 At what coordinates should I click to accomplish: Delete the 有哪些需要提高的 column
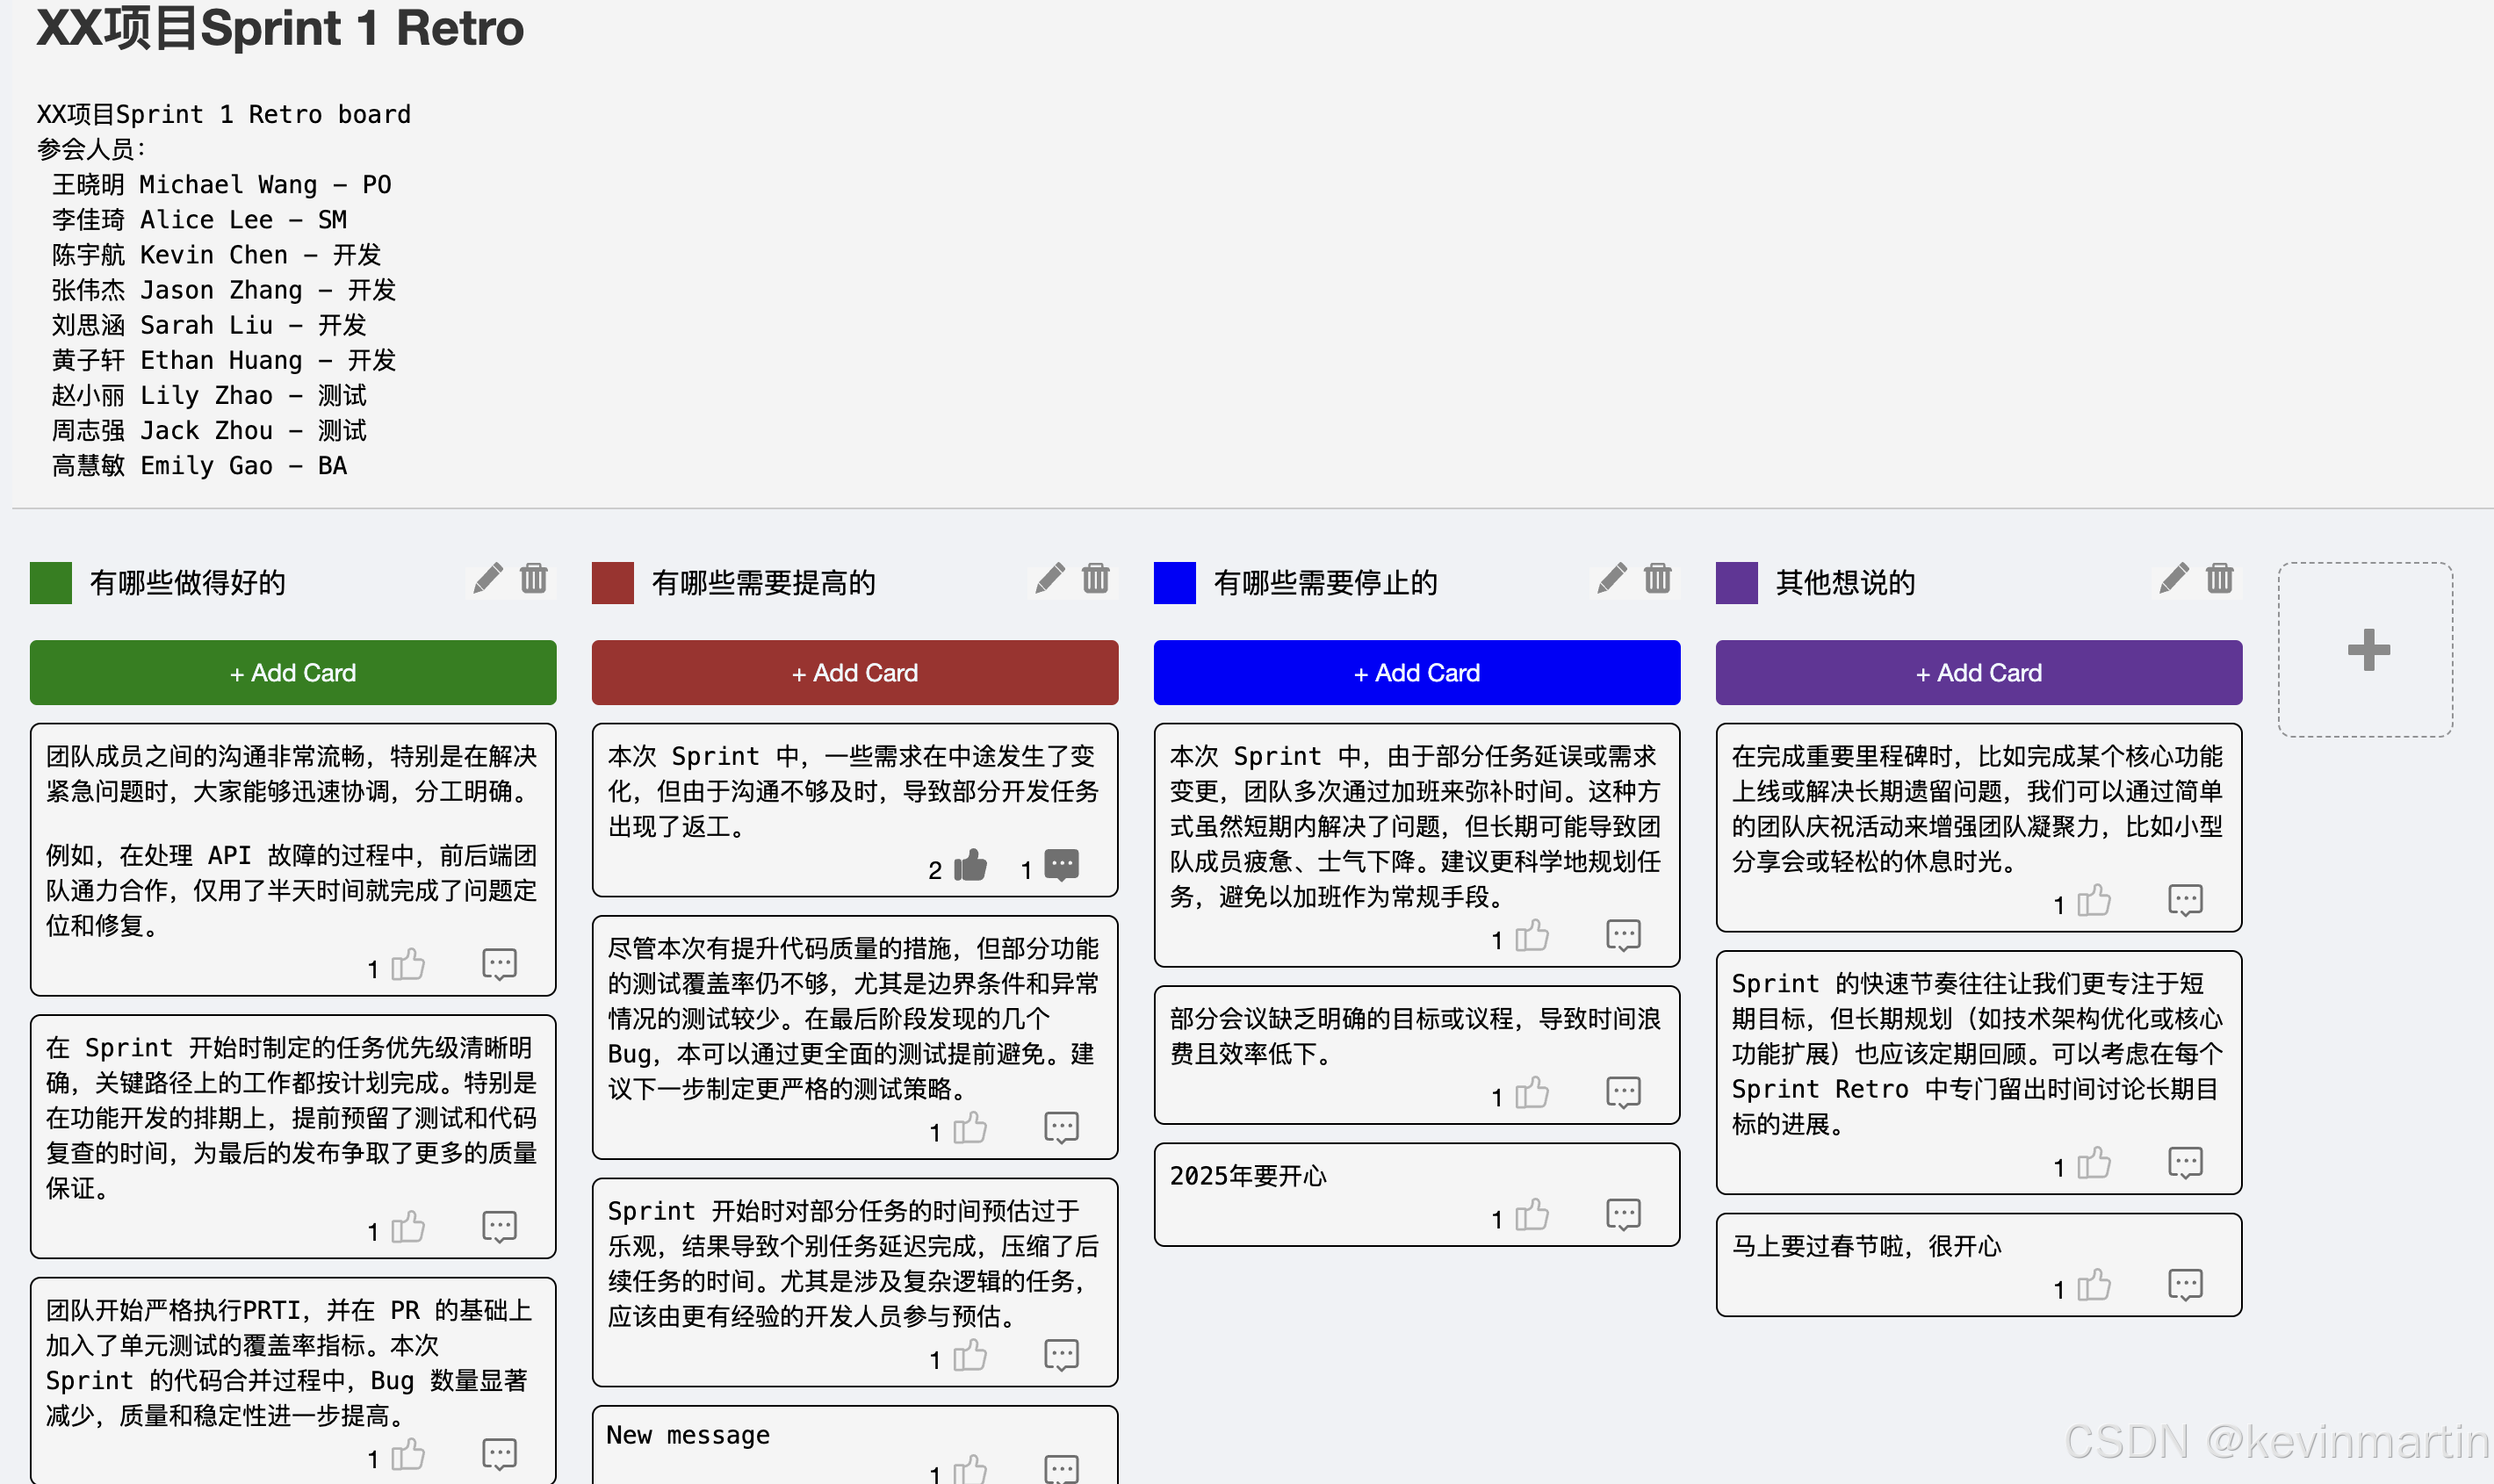point(1096,579)
